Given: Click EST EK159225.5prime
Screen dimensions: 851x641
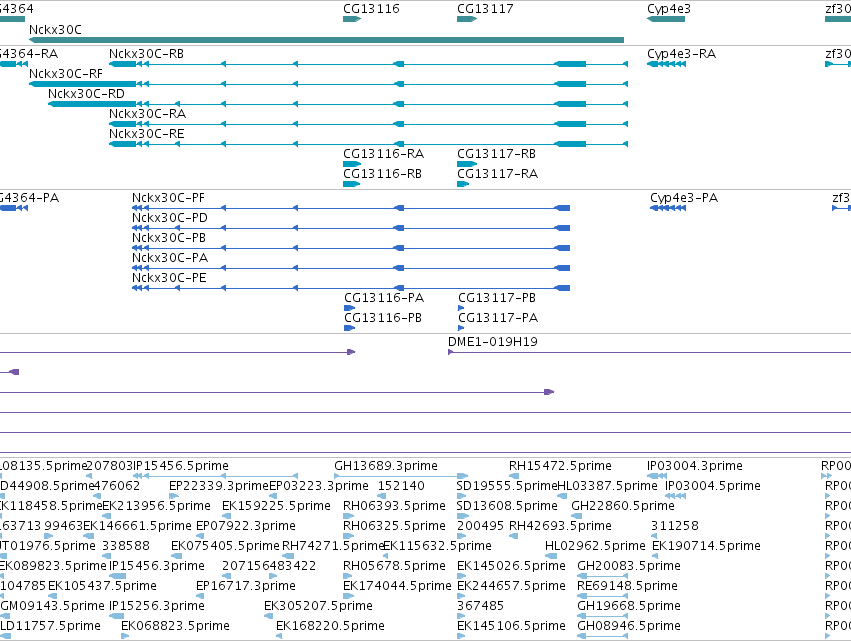Looking at the screenshot, I should (276, 506).
